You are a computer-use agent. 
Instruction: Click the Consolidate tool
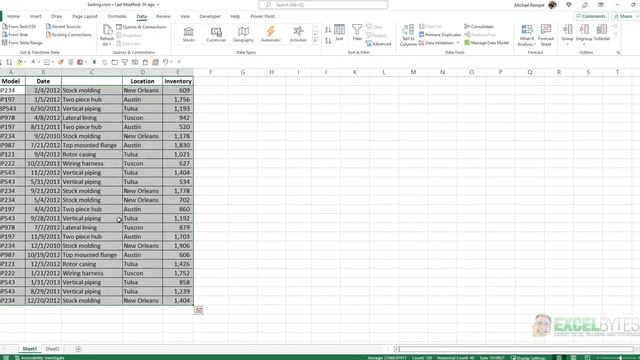pos(479,27)
